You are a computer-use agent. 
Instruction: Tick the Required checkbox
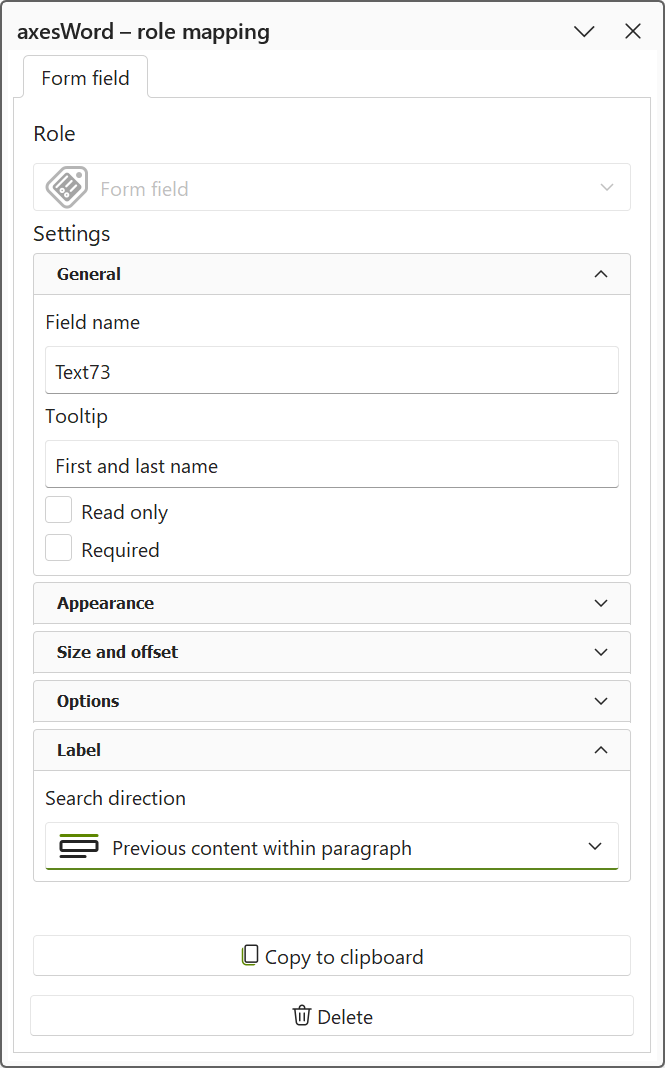59,548
